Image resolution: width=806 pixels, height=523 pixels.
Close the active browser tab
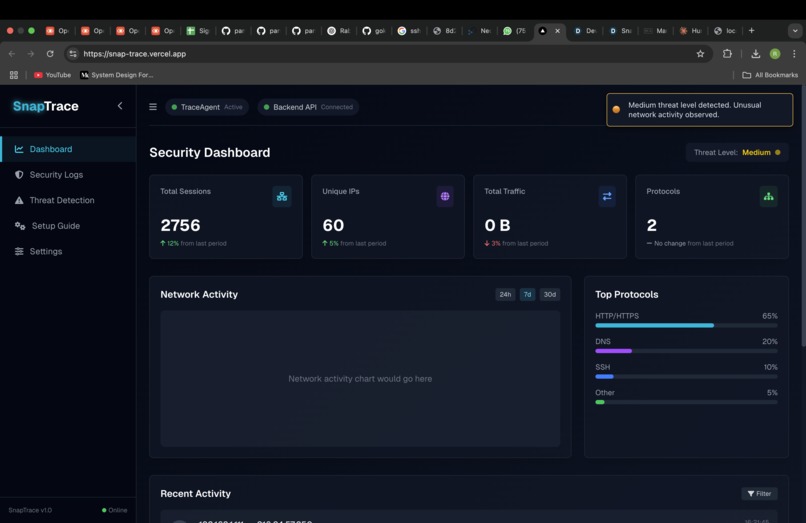[557, 31]
